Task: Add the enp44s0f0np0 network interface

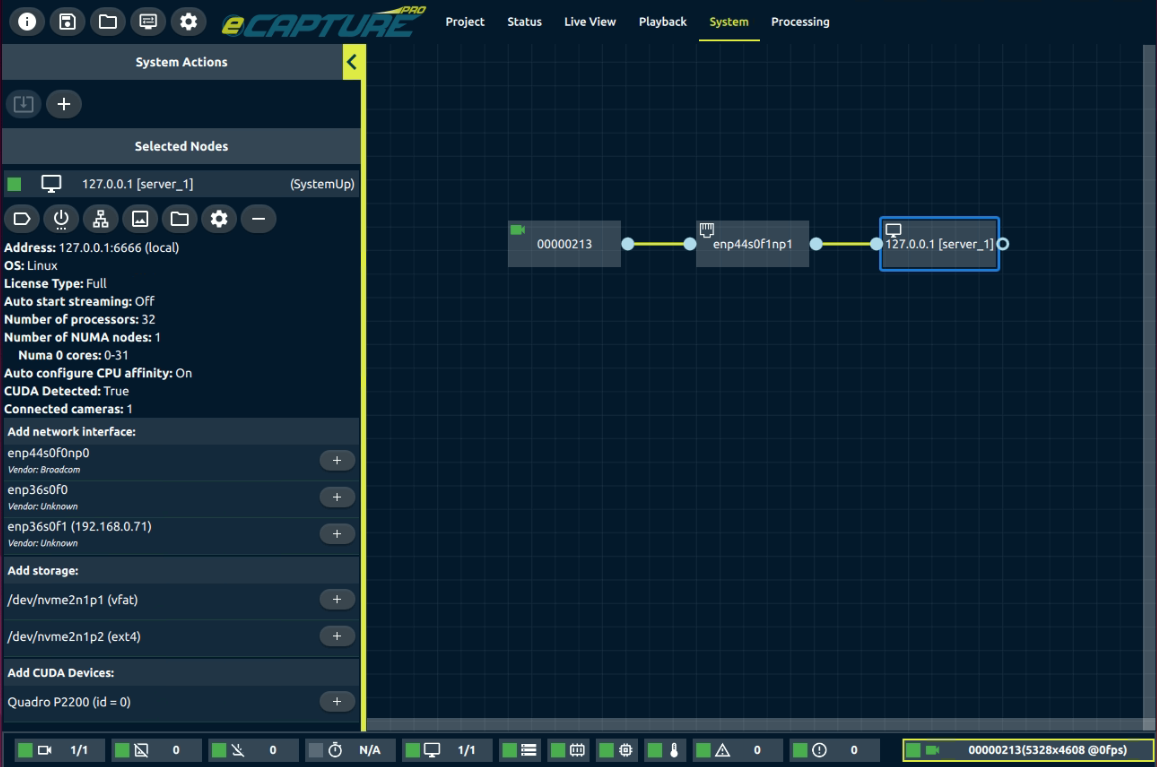Action: coord(337,460)
